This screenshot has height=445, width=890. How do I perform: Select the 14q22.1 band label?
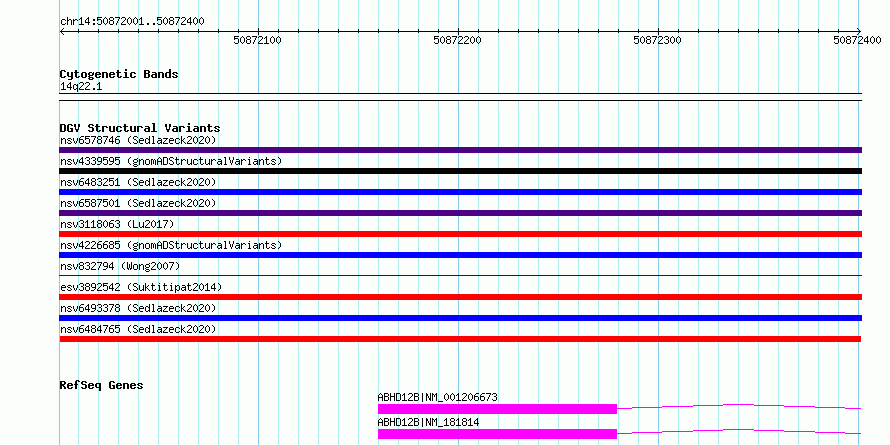point(81,87)
